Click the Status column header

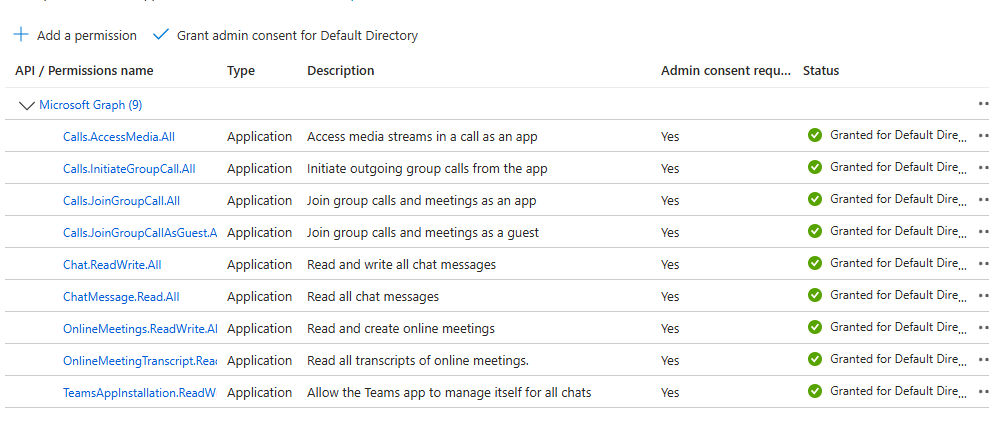coord(821,71)
